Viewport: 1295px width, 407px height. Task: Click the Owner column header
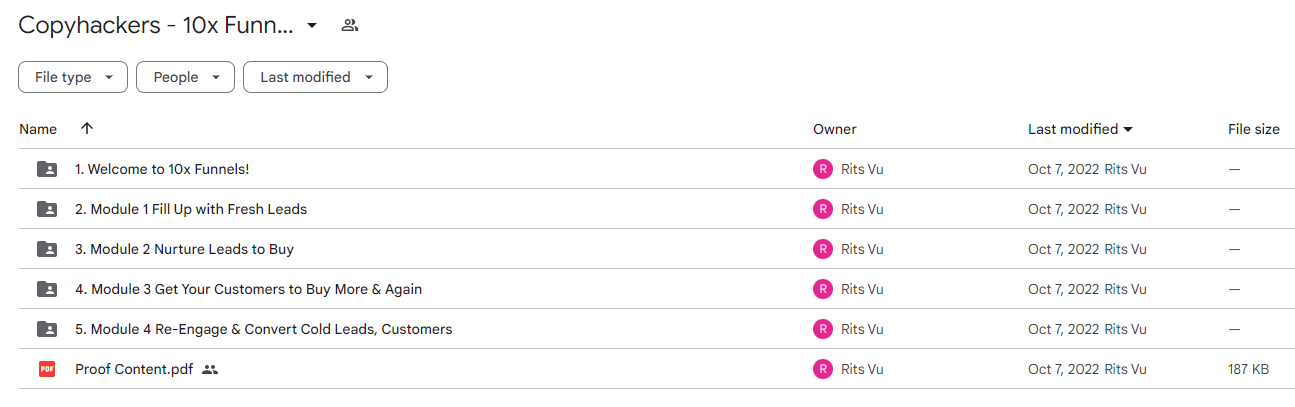click(x=834, y=129)
